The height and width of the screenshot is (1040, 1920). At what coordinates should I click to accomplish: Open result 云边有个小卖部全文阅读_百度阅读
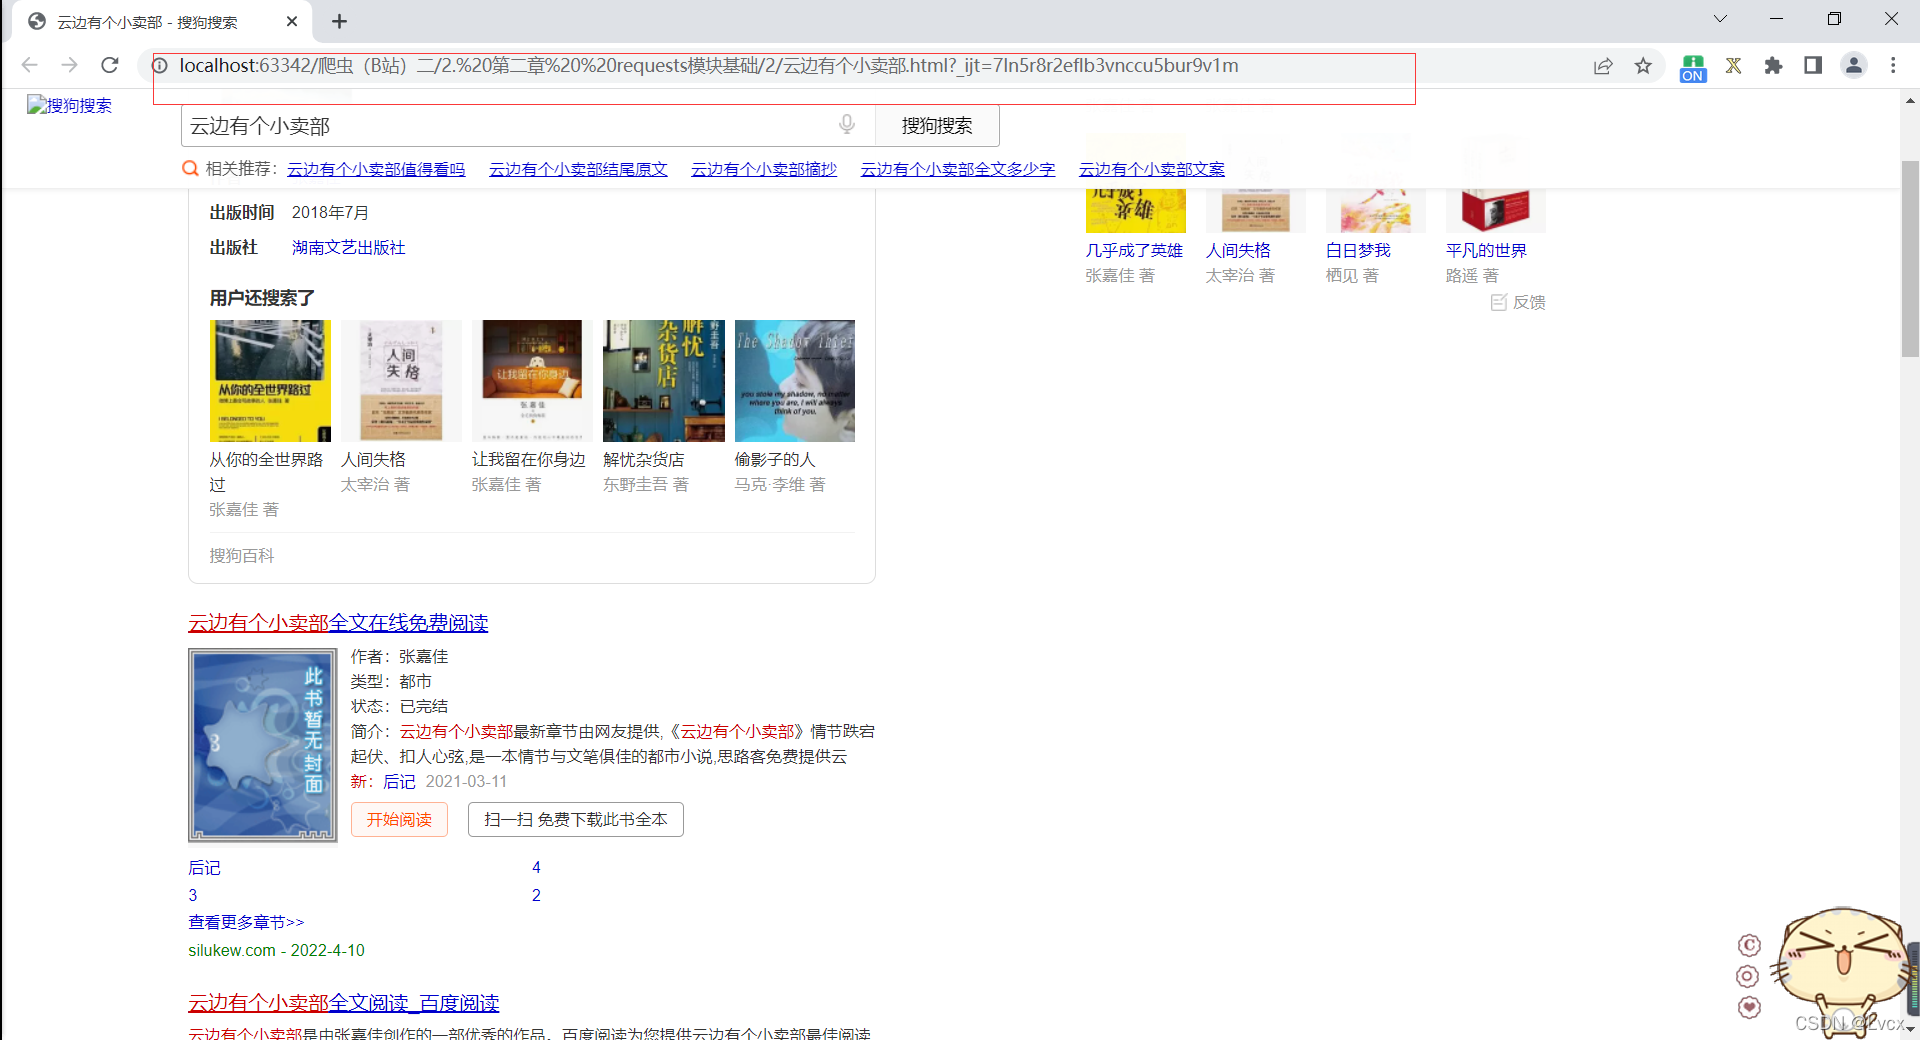(344, 1003)
